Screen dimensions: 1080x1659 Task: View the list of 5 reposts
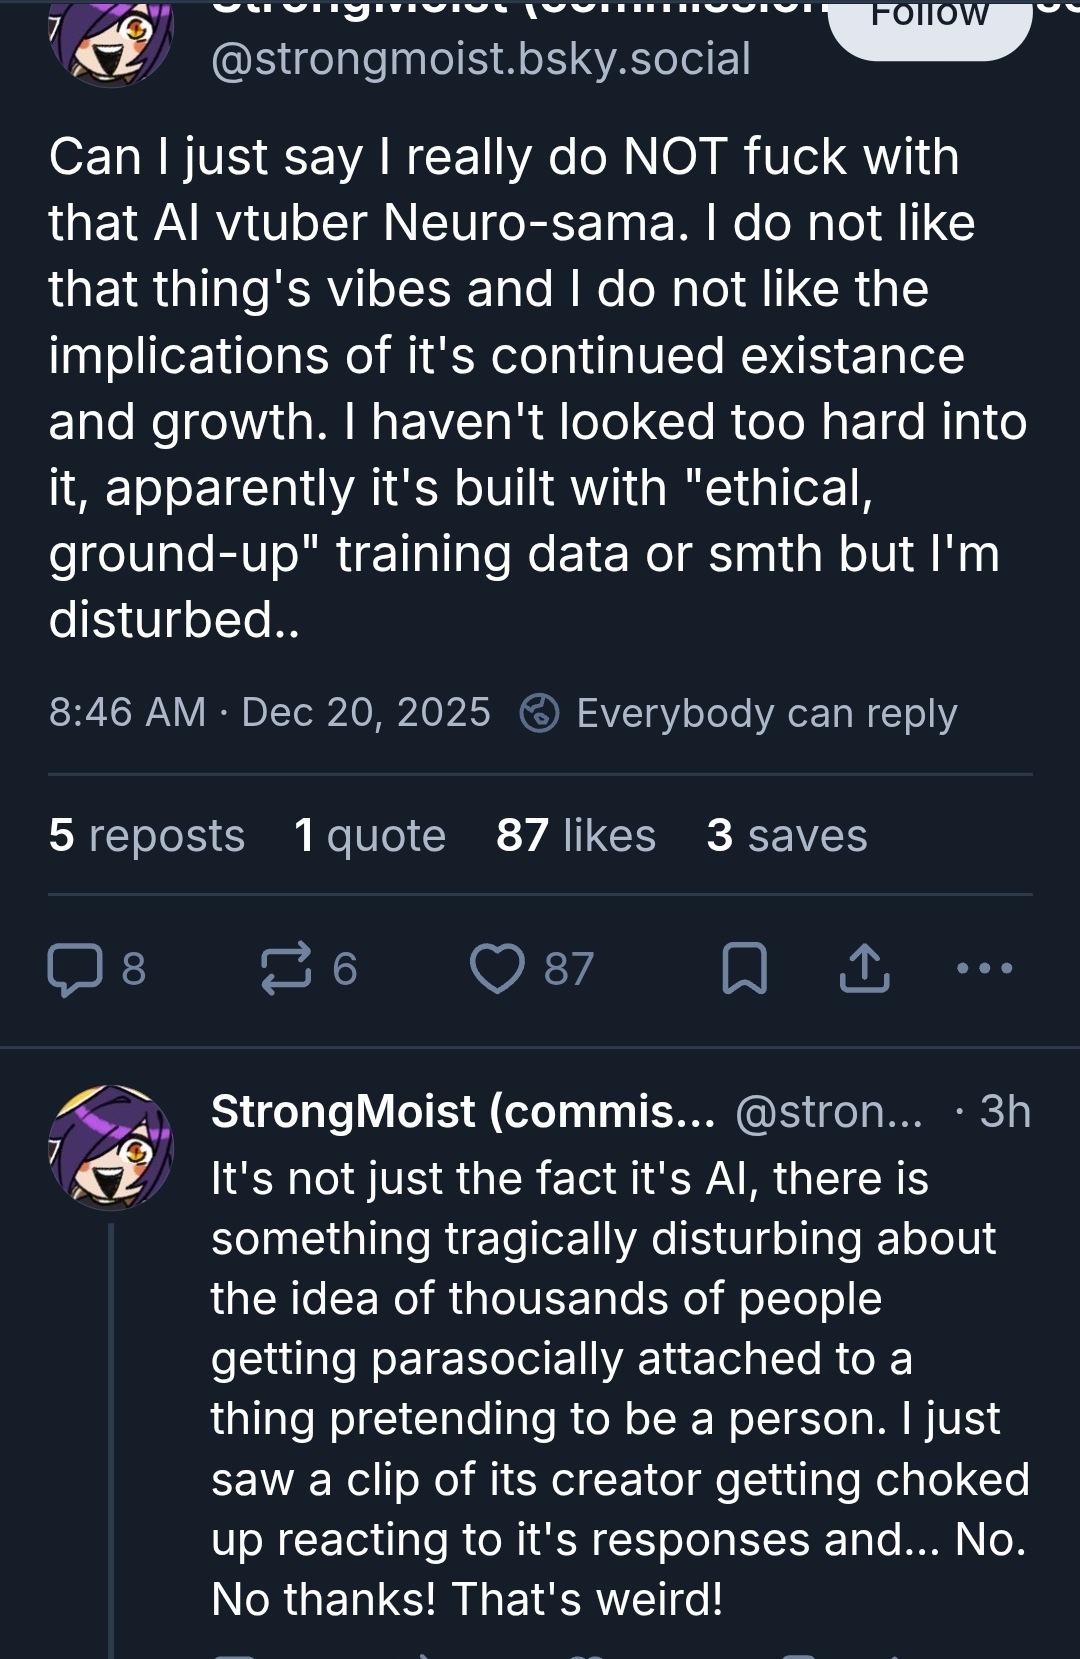(147, 835)
